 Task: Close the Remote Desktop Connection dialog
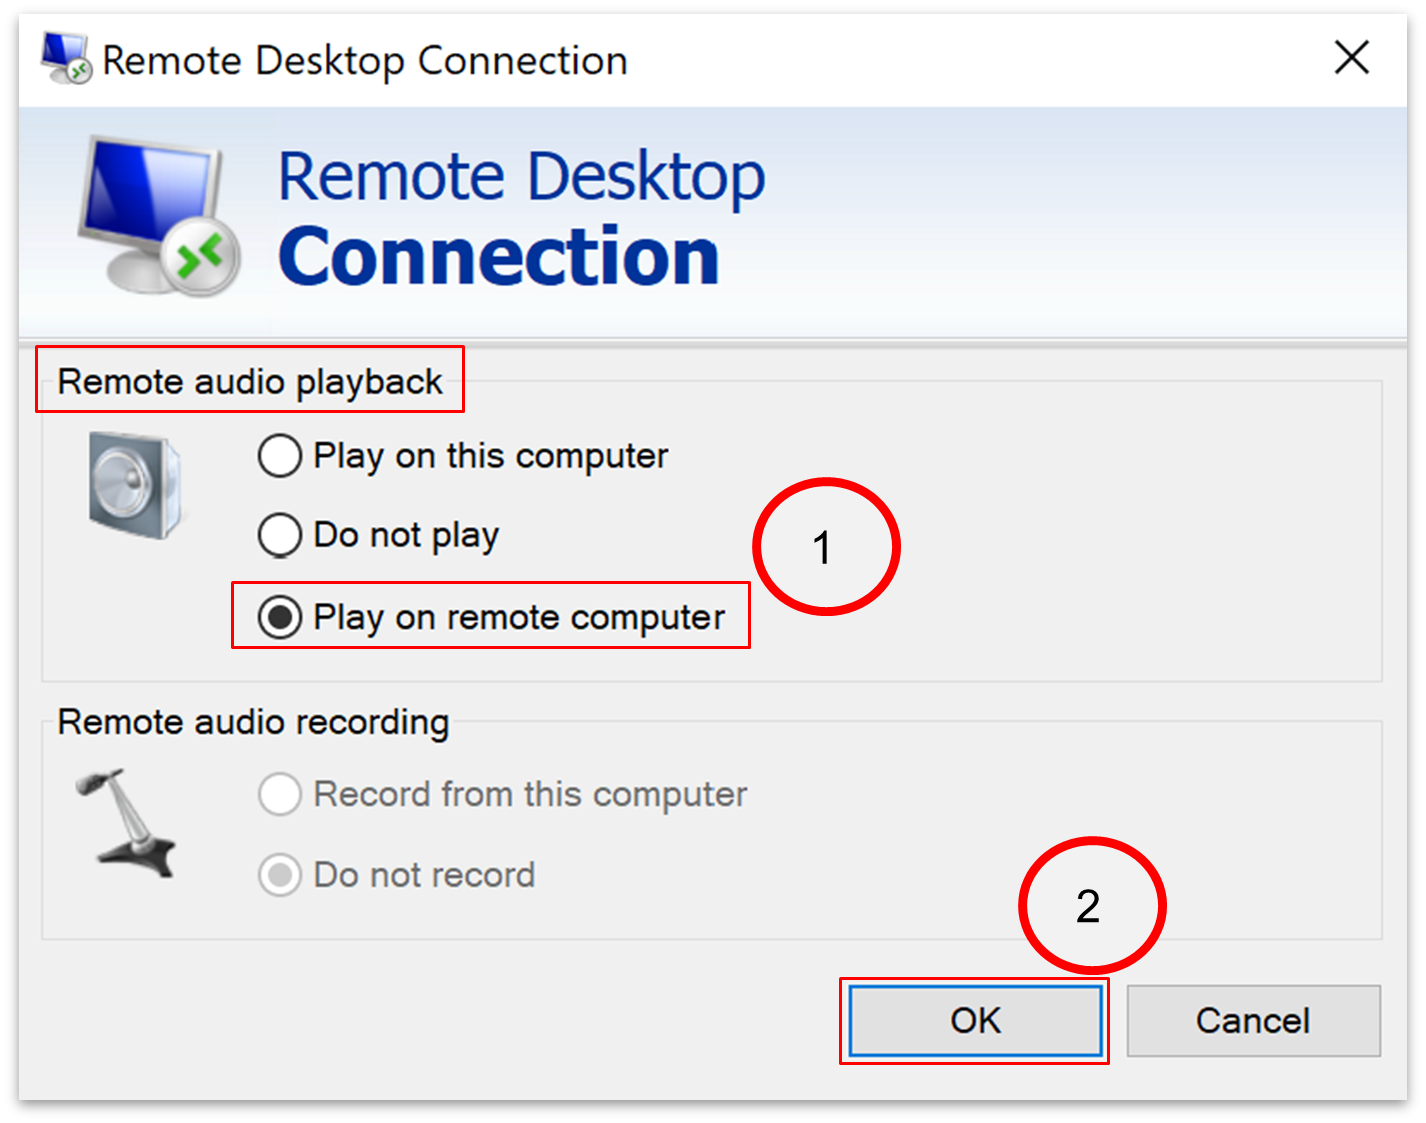point(1351,58)
